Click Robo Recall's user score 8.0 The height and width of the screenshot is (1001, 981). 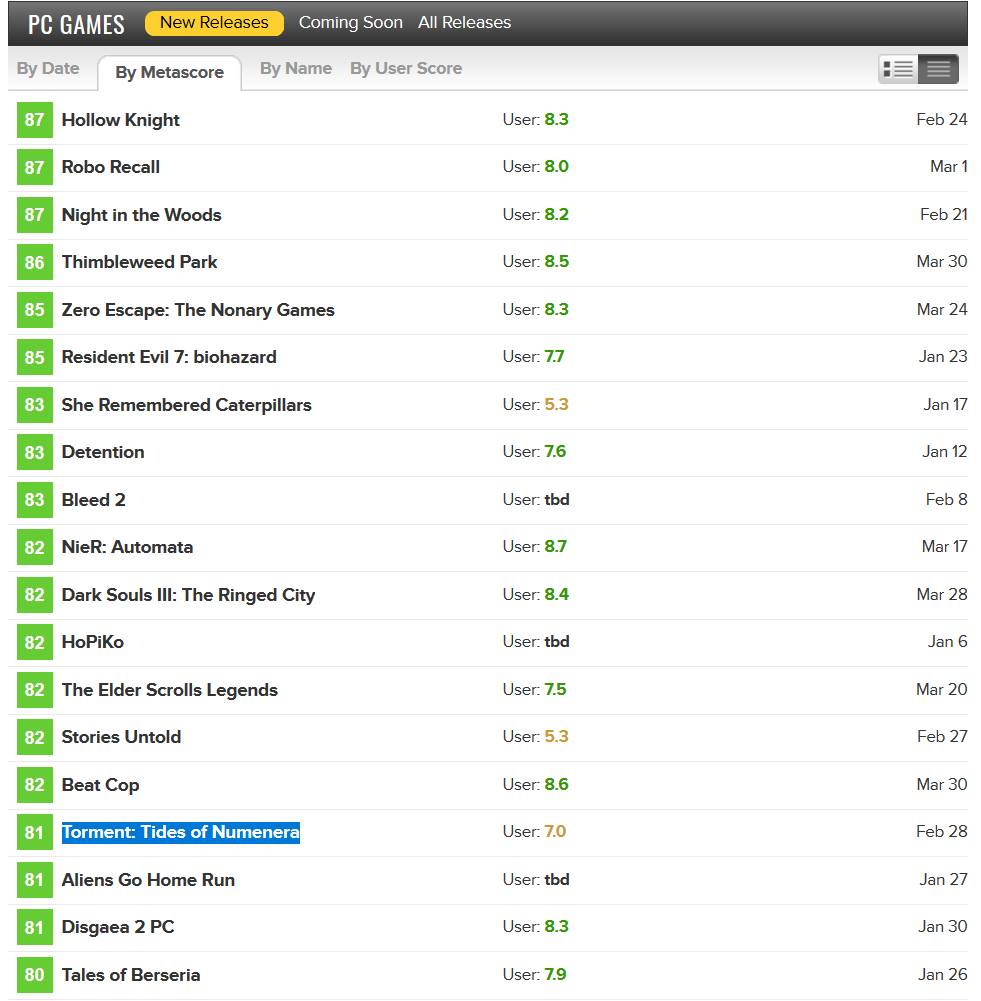click(x=556, y=167)
